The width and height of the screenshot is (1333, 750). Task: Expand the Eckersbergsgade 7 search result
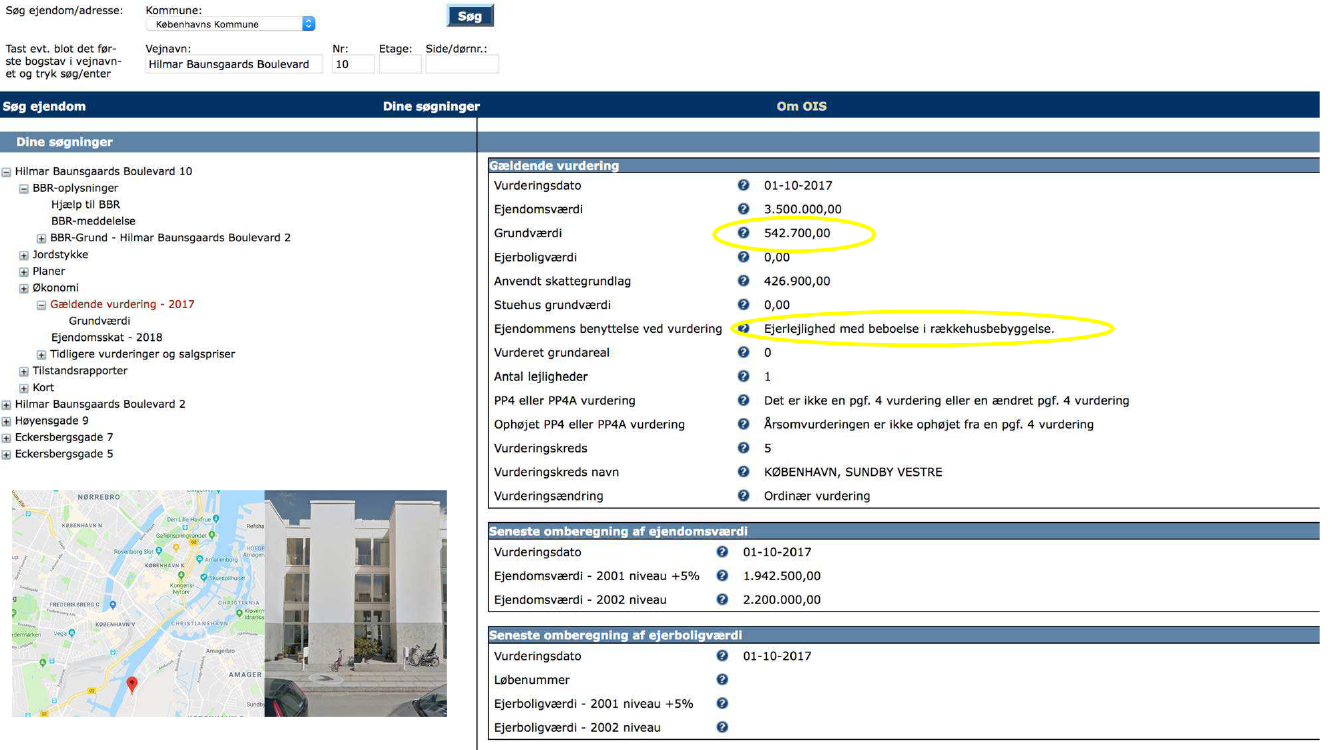click(7, 438)
